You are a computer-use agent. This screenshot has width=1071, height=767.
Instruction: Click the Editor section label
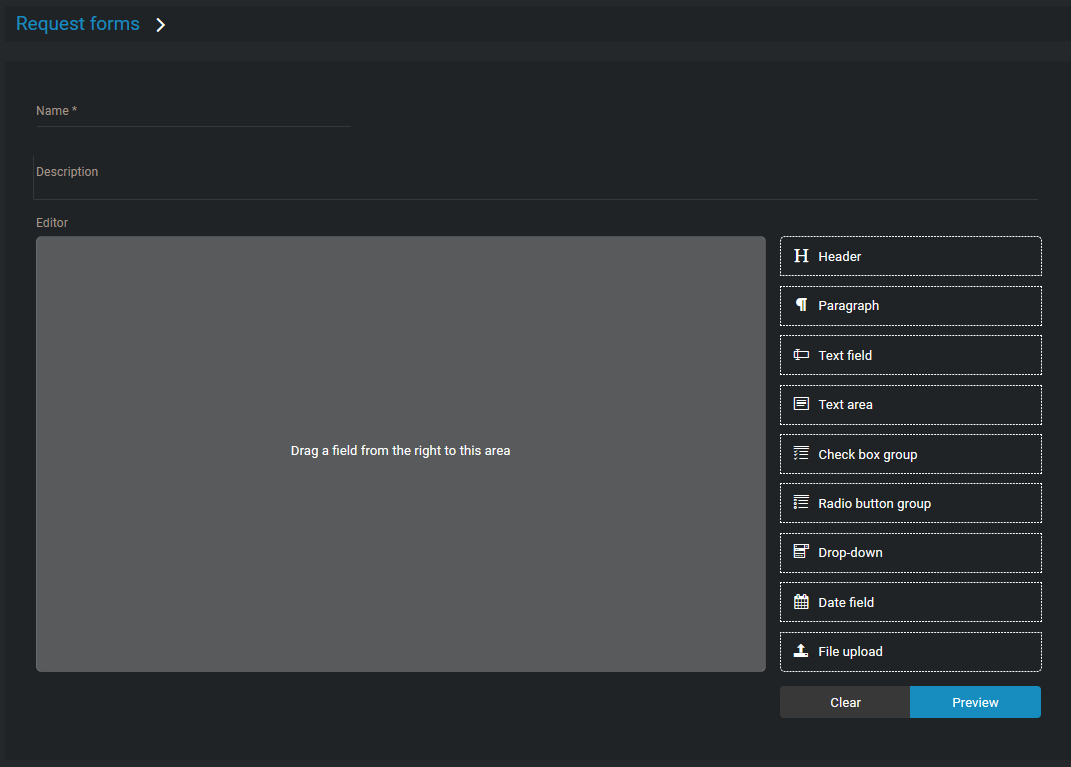[52, 223]
